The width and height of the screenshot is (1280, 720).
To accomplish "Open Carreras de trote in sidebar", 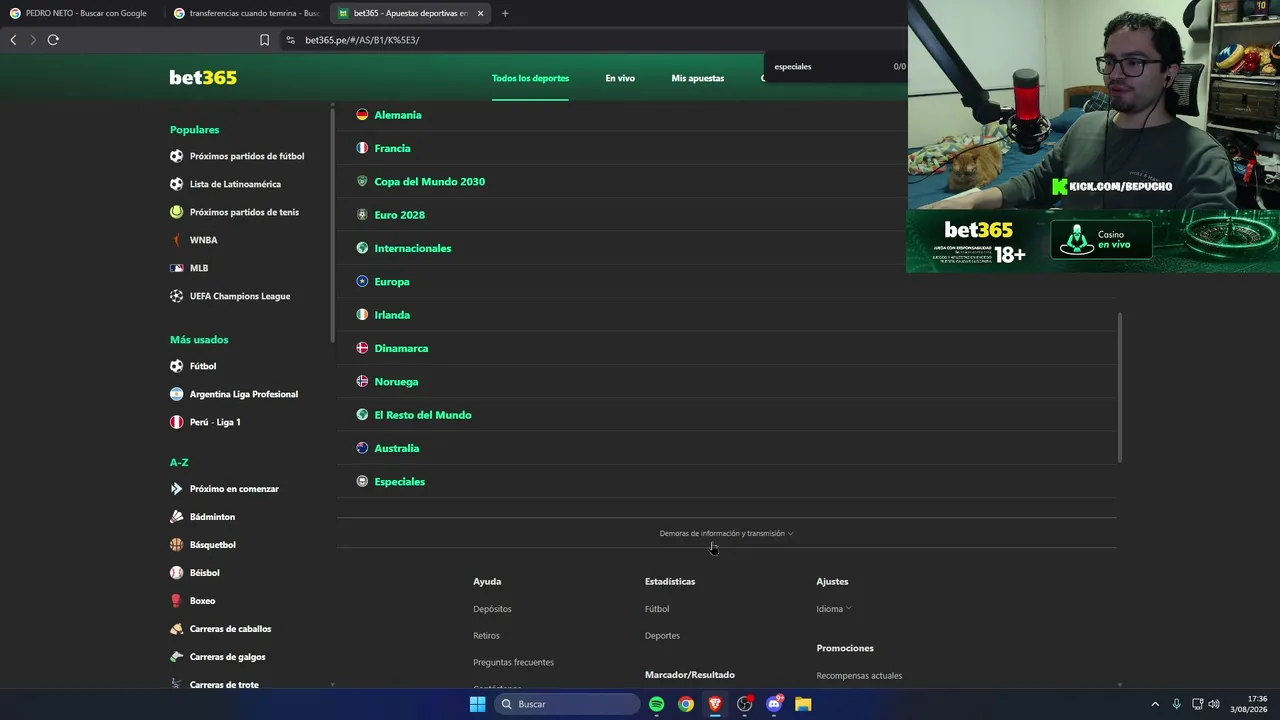I will point(224,685).
